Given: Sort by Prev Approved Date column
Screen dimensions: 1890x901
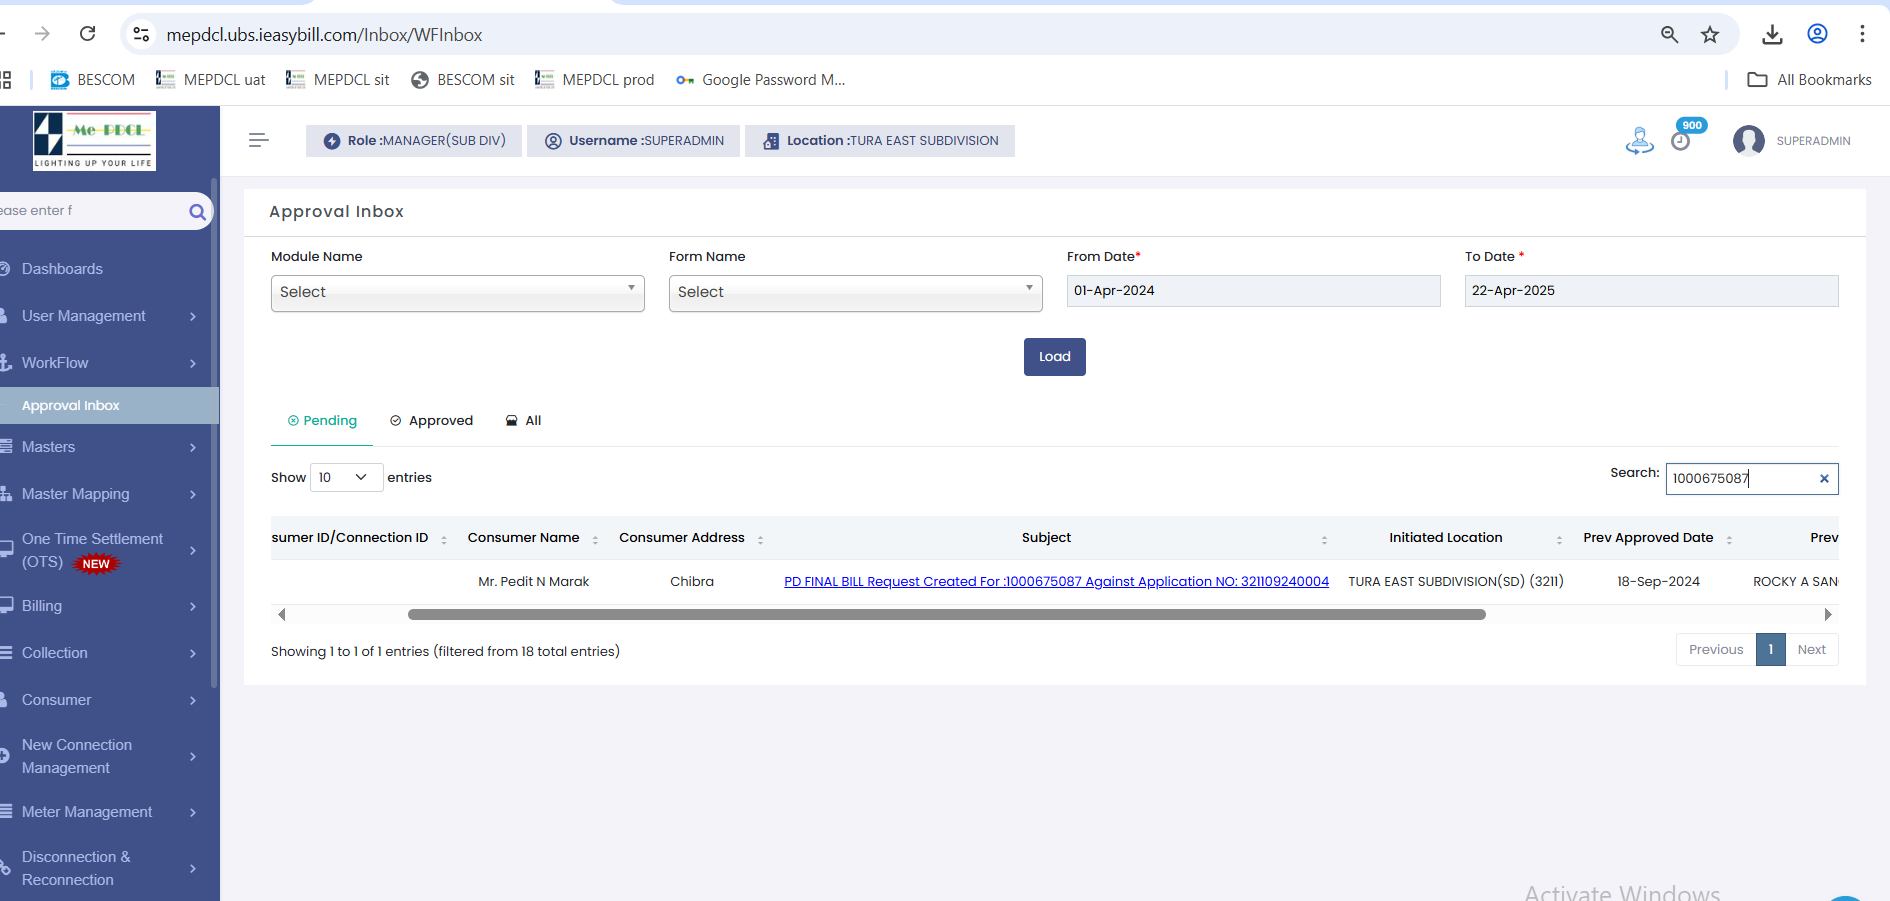Looking at the screenshot, I should tap(1657, 538).
